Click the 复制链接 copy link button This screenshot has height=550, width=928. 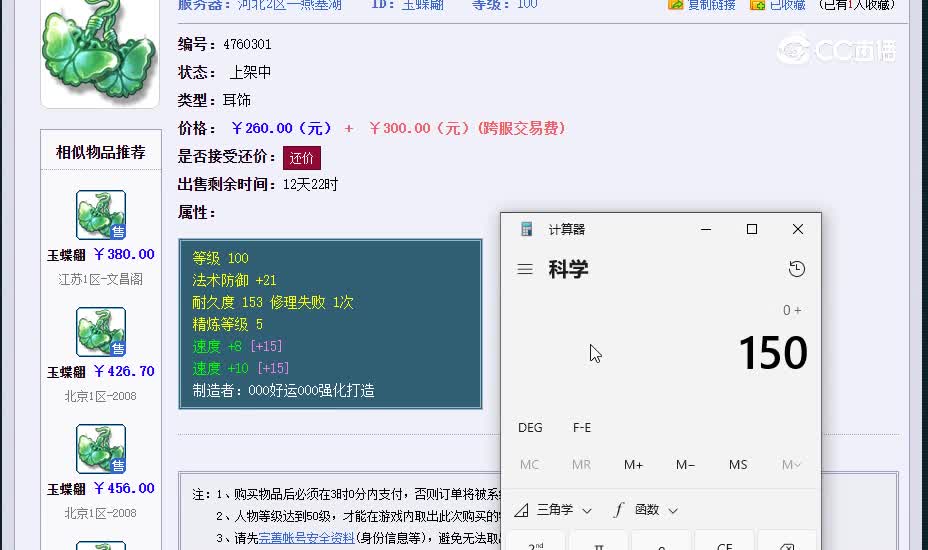[x=711, y=5]
